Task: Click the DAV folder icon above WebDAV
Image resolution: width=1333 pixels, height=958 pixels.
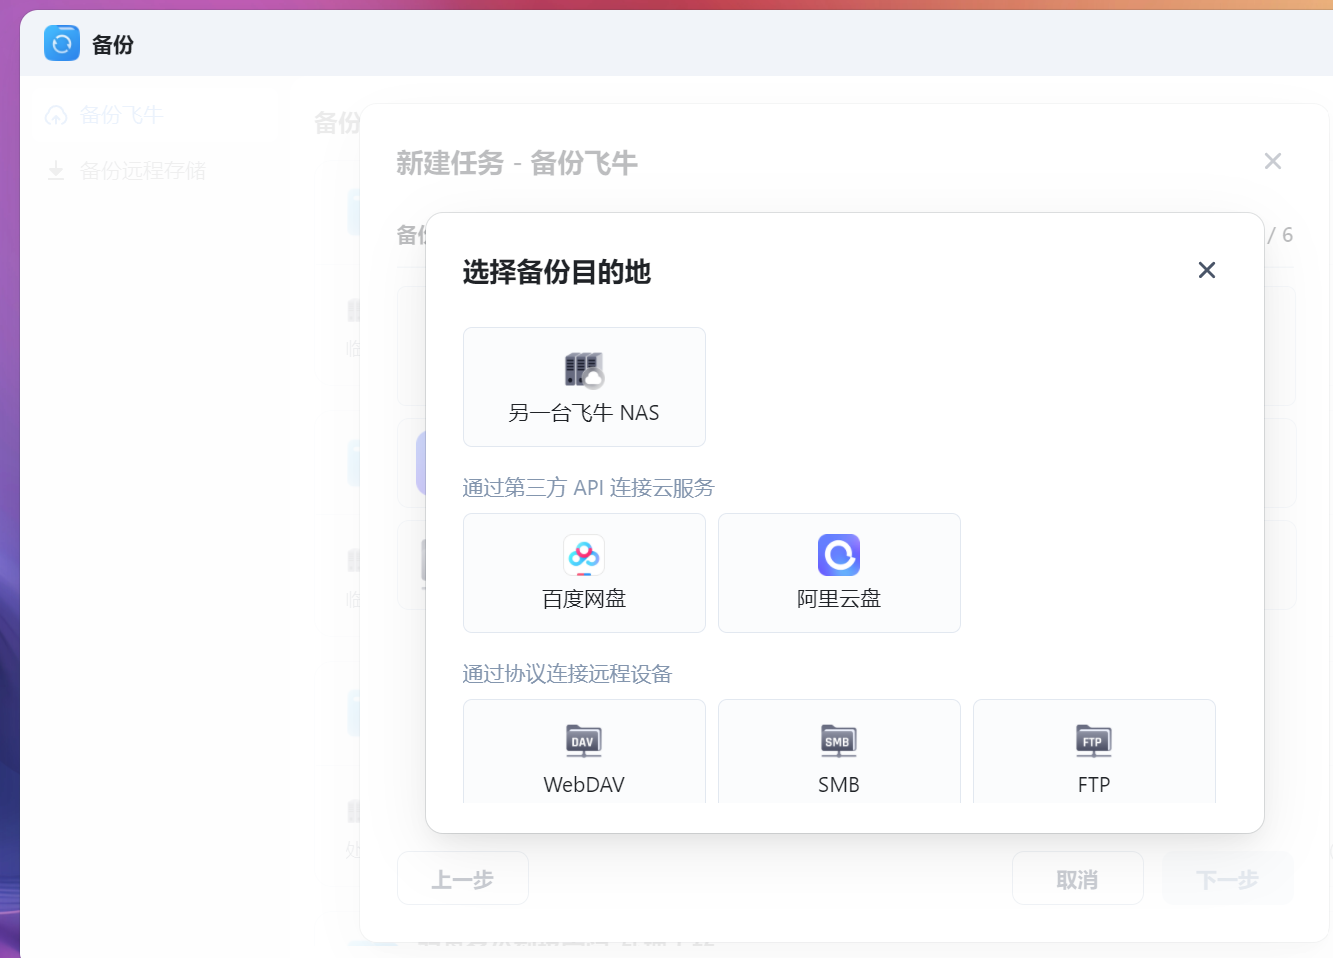Action: (584, 741)
